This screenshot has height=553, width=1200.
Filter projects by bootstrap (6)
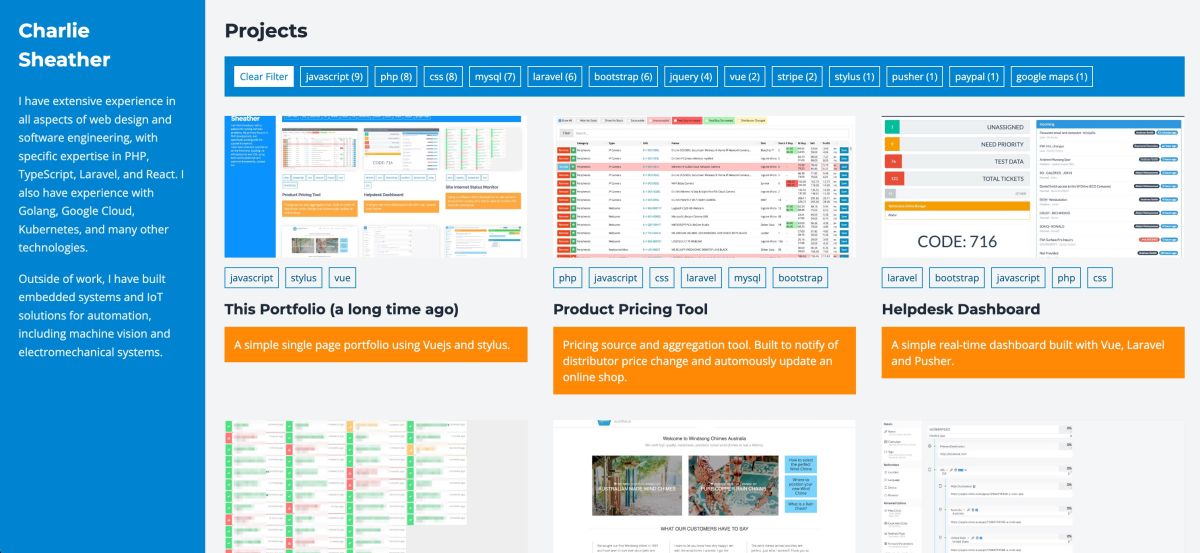(622, 77)
